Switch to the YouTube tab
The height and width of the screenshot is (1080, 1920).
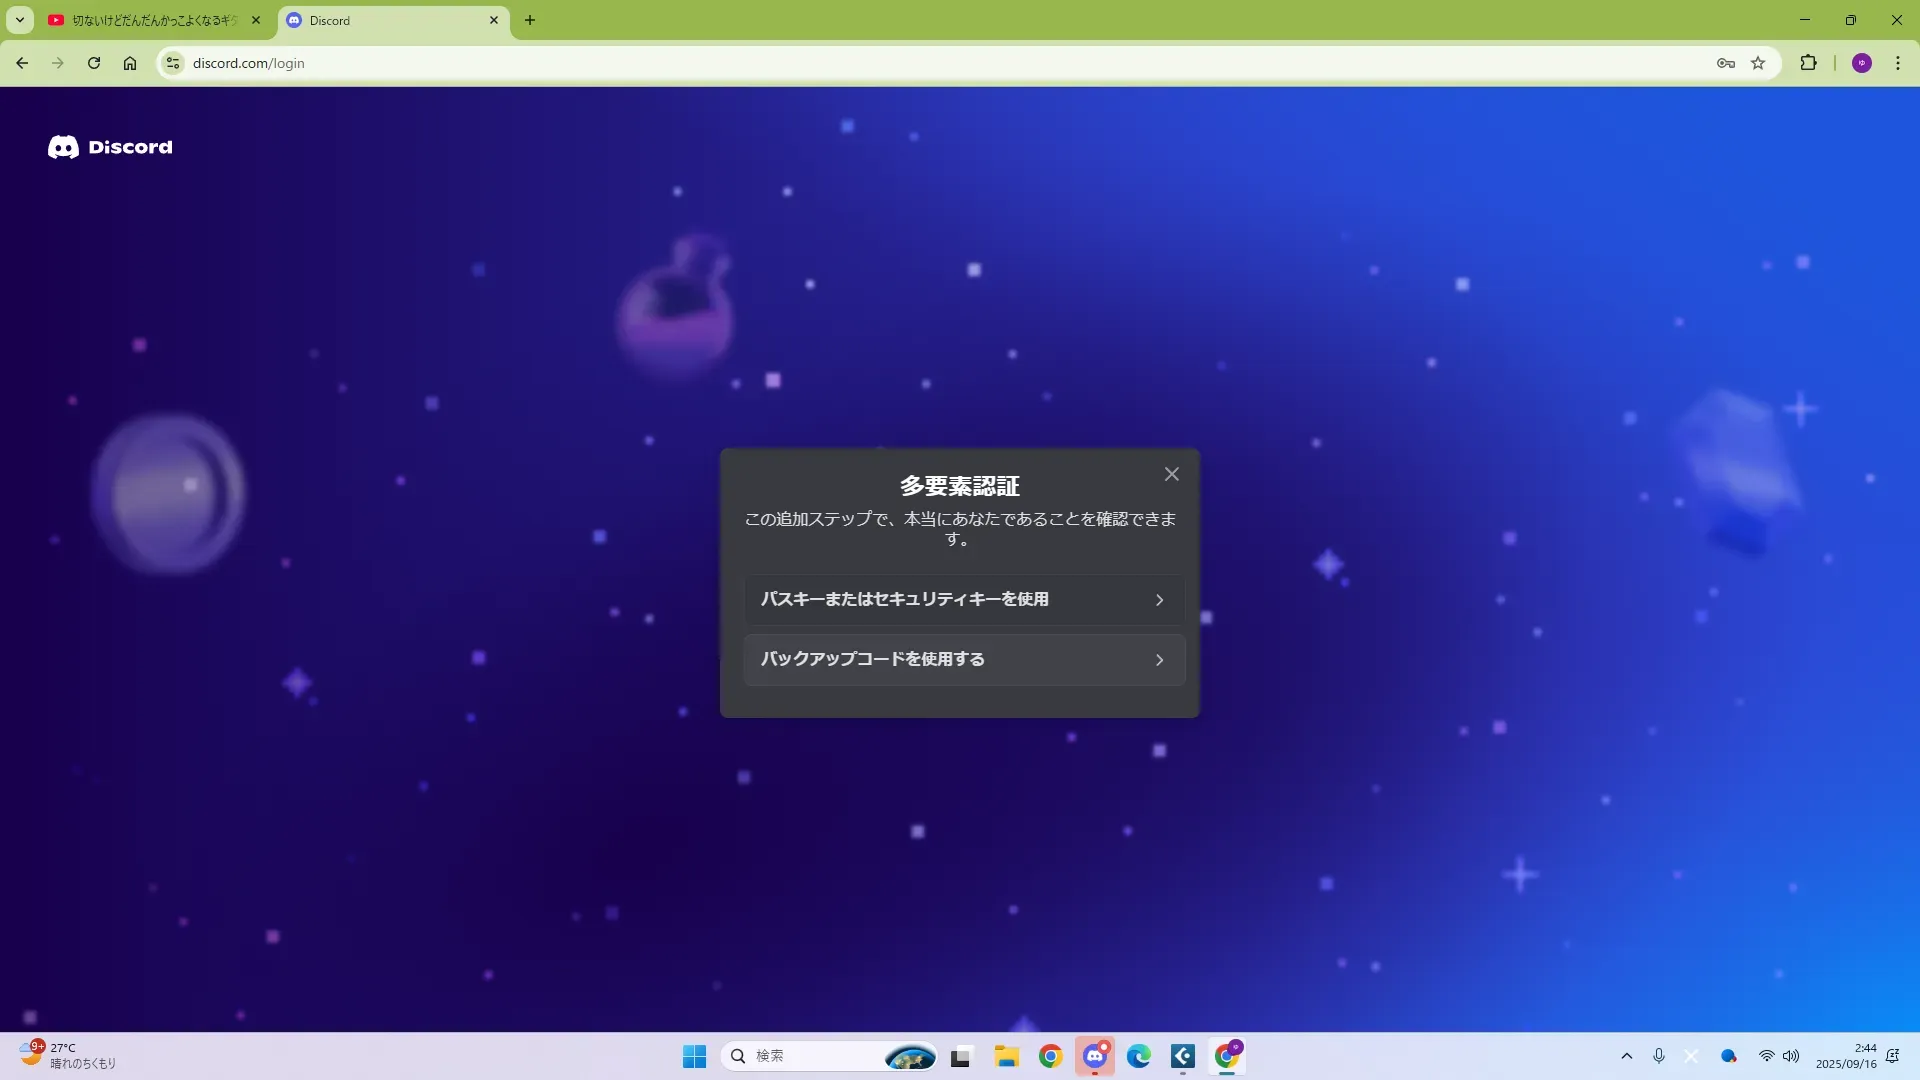[154, 20]
